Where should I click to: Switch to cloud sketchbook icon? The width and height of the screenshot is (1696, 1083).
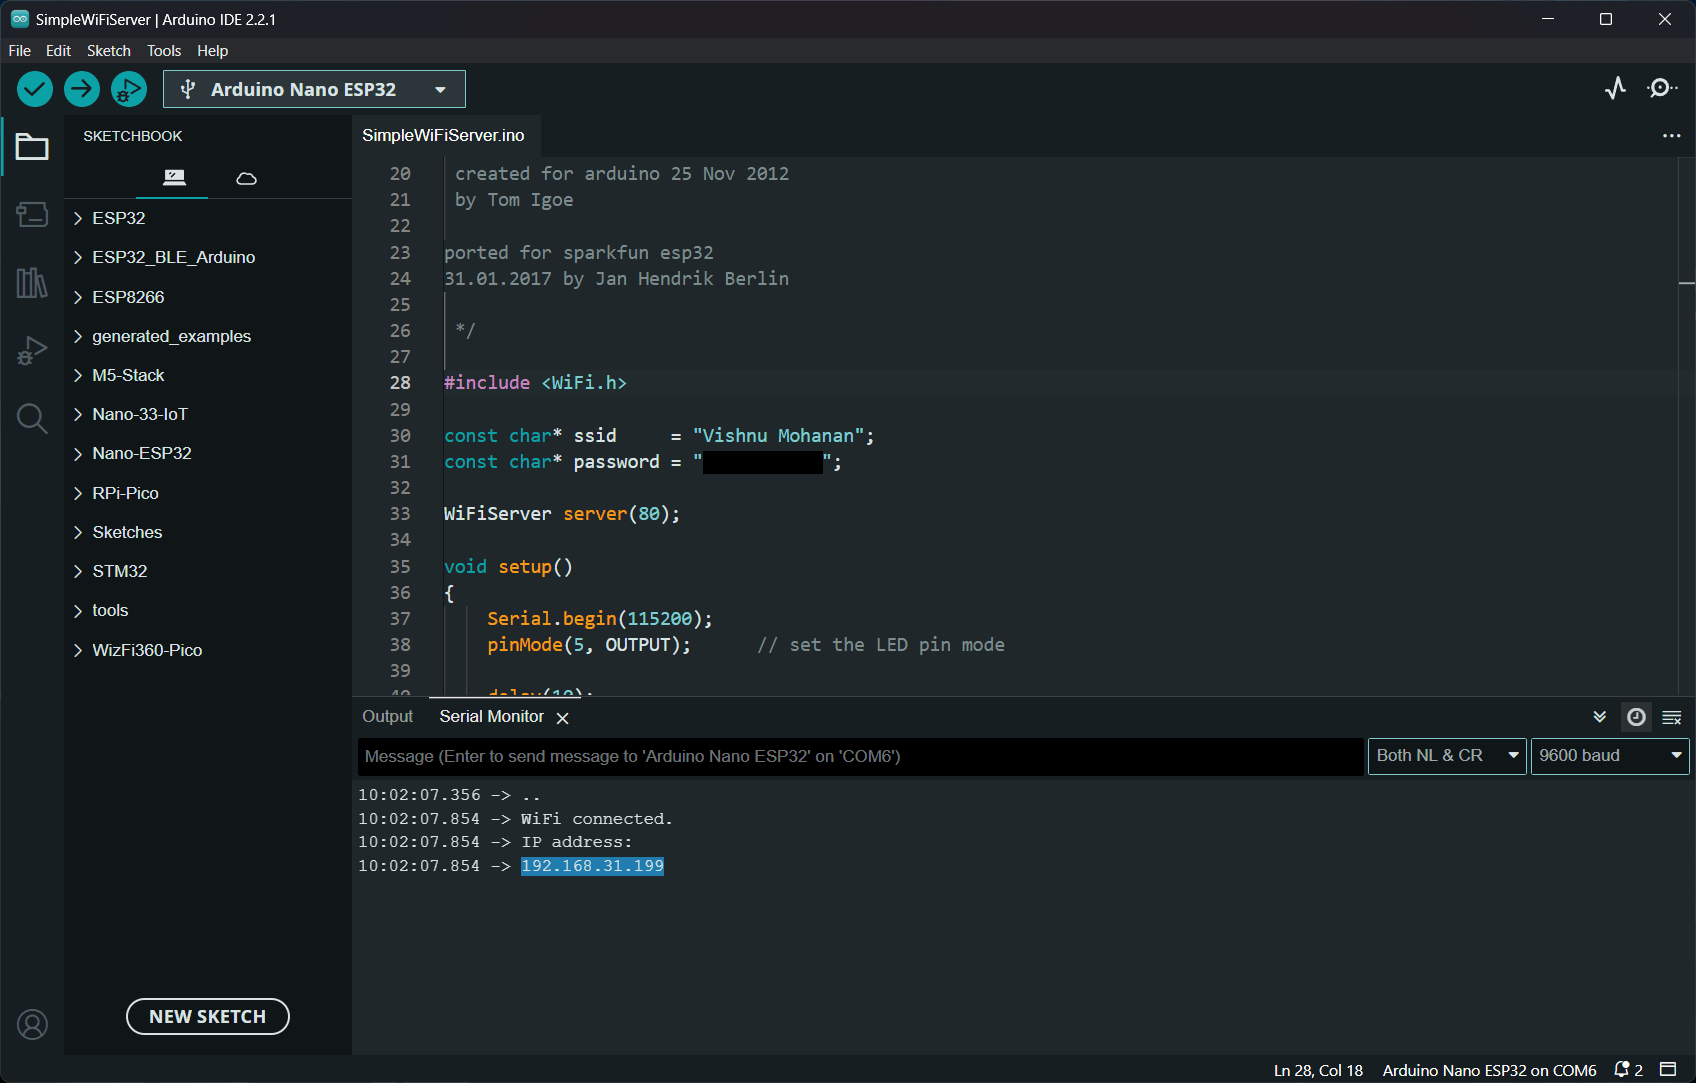pos(246,178)
